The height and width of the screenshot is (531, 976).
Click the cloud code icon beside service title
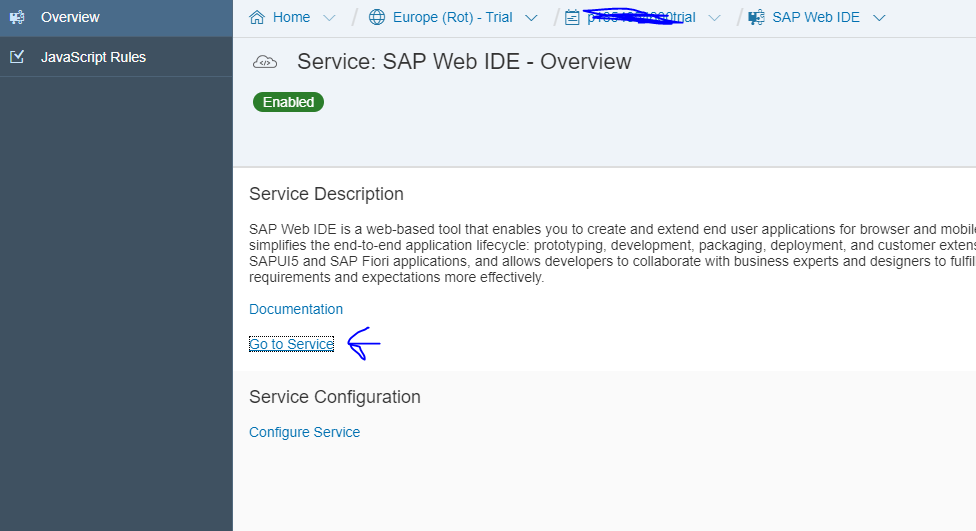[265, 62]
